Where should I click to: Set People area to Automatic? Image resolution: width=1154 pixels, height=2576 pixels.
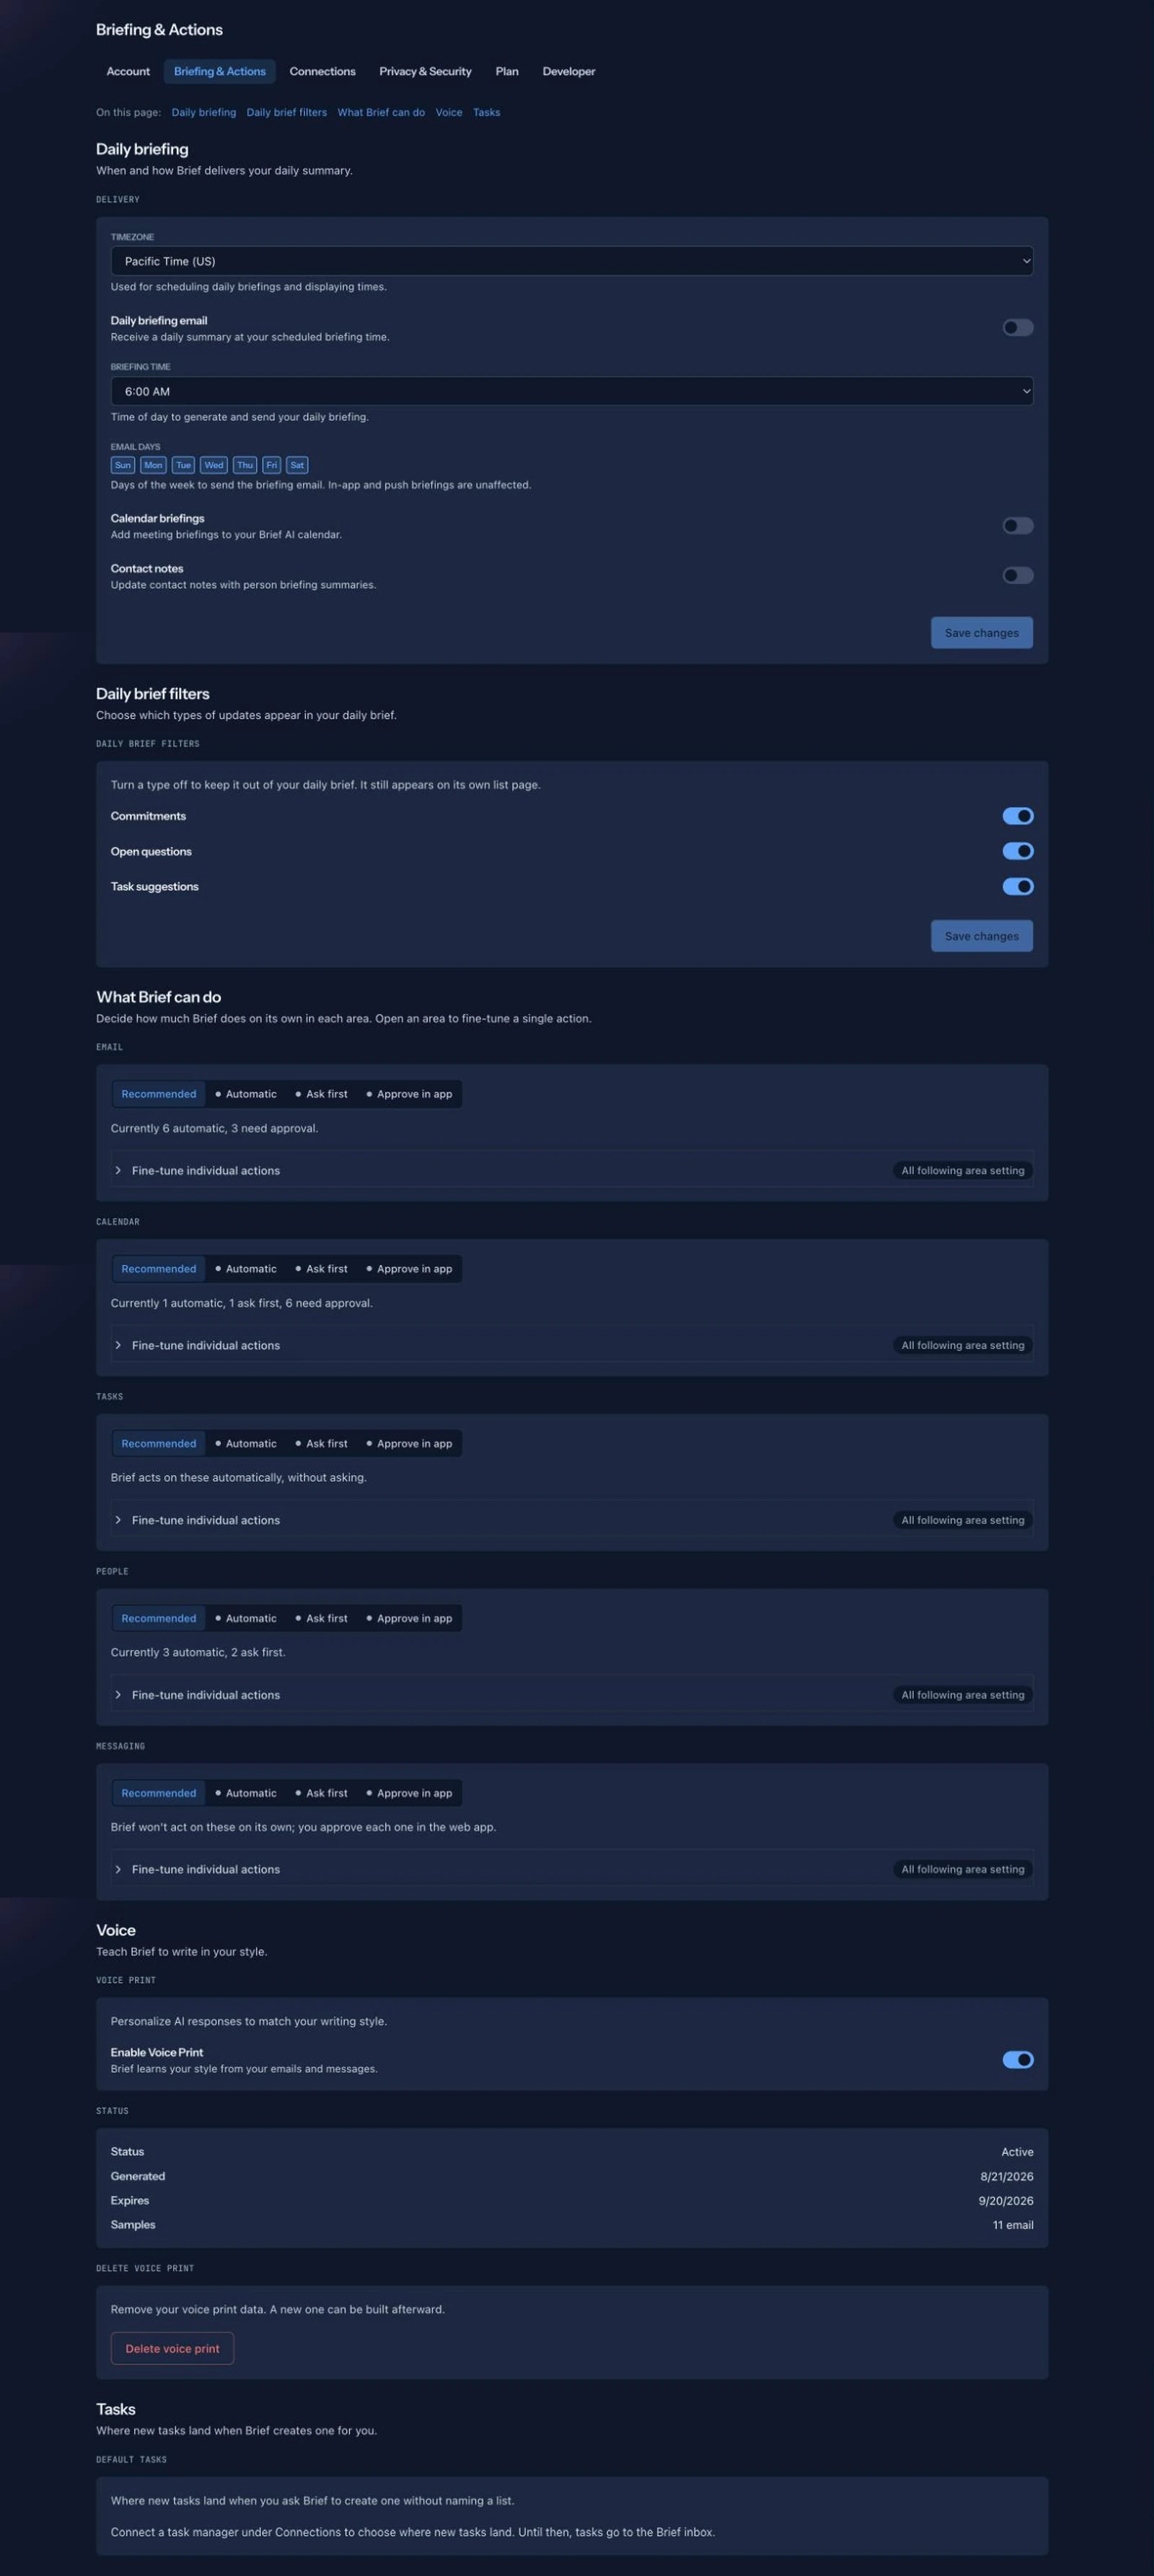click(246, 1619)
